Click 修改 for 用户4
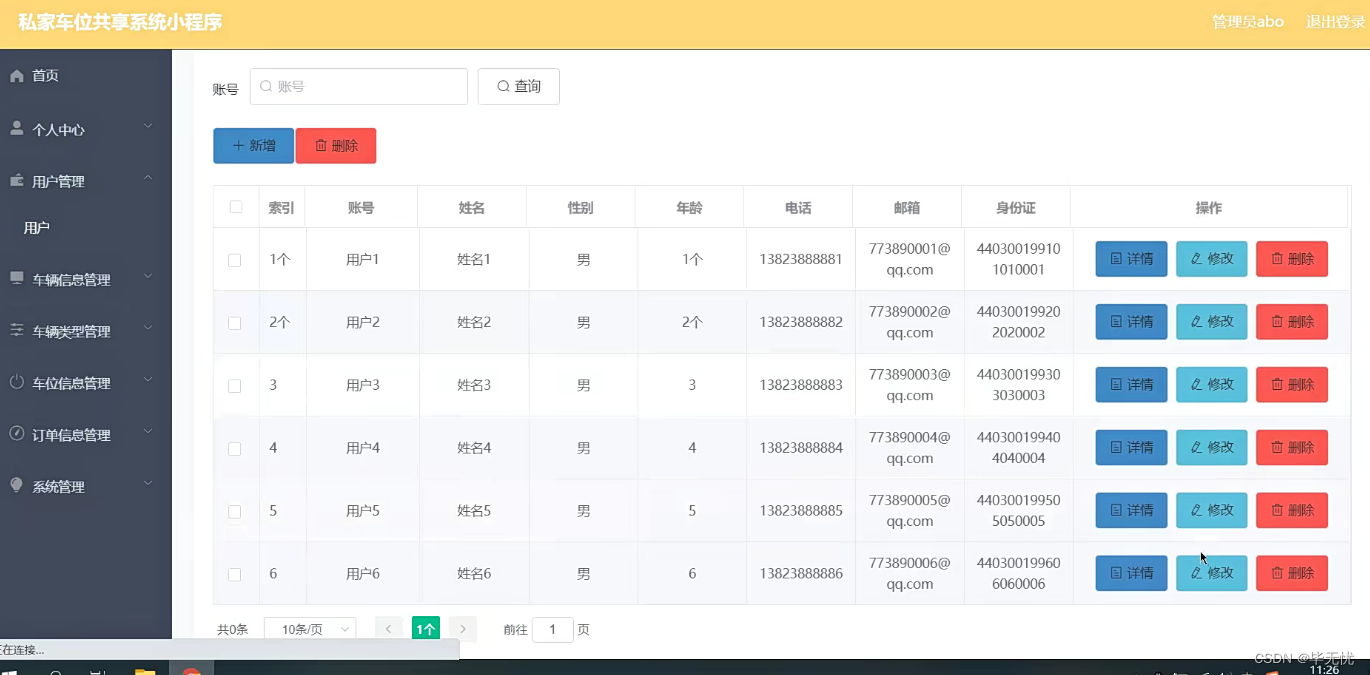The width and height of the screenshot is (1370, 675). [1211, 448]
